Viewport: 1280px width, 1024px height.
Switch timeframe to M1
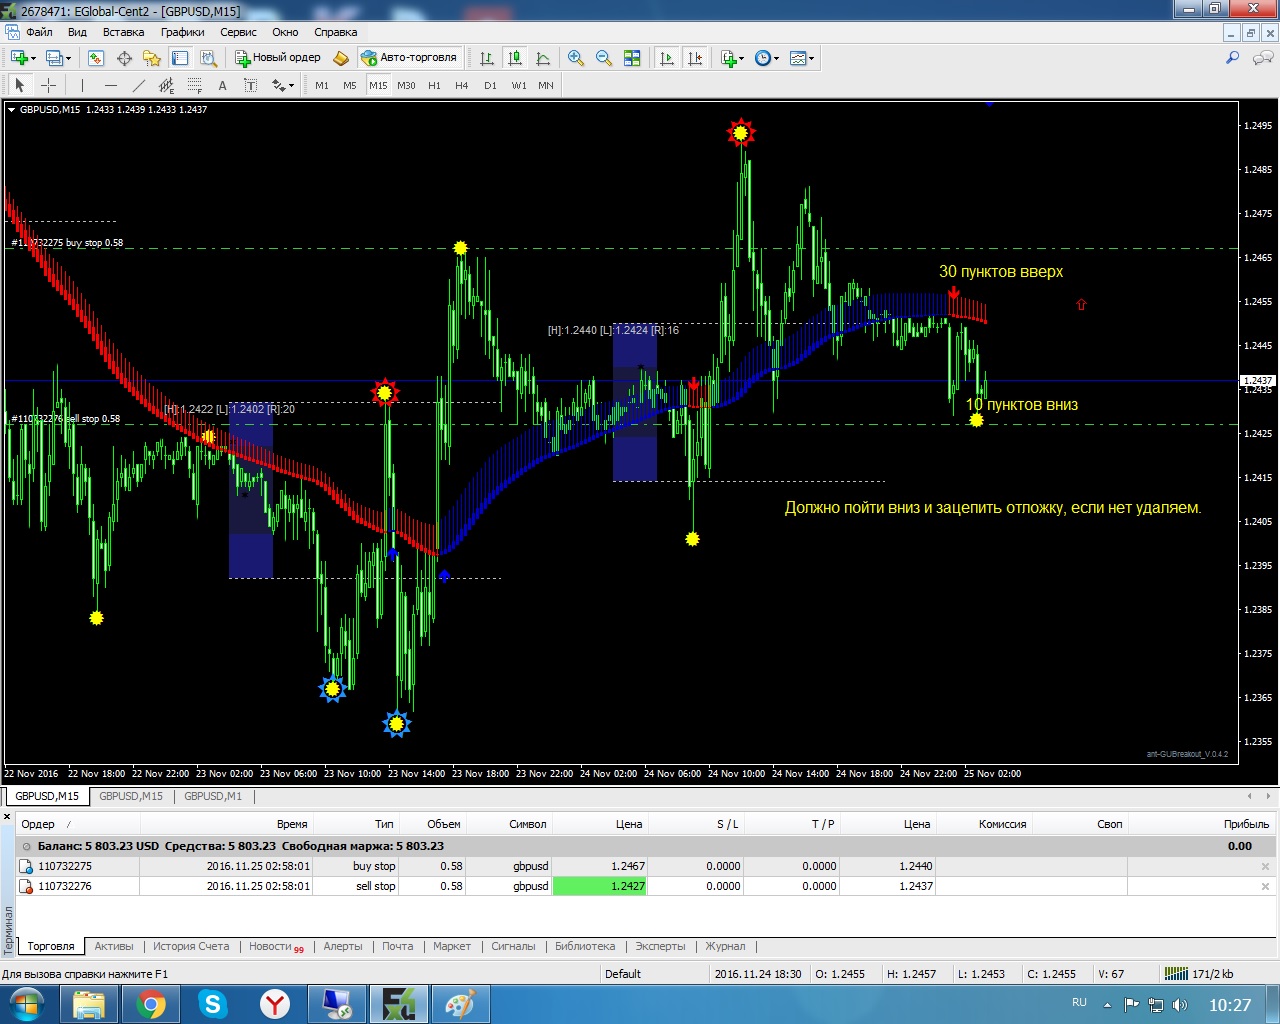coord(322,85)
